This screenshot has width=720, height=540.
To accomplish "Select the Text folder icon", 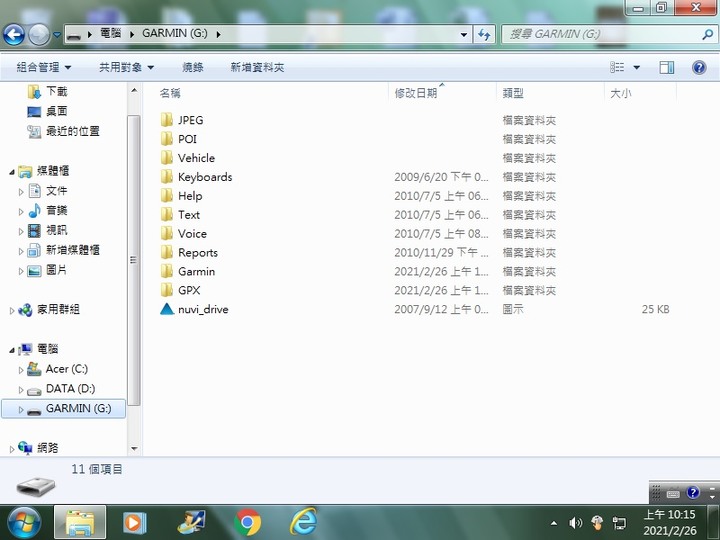I will click(x=167, y=214).
